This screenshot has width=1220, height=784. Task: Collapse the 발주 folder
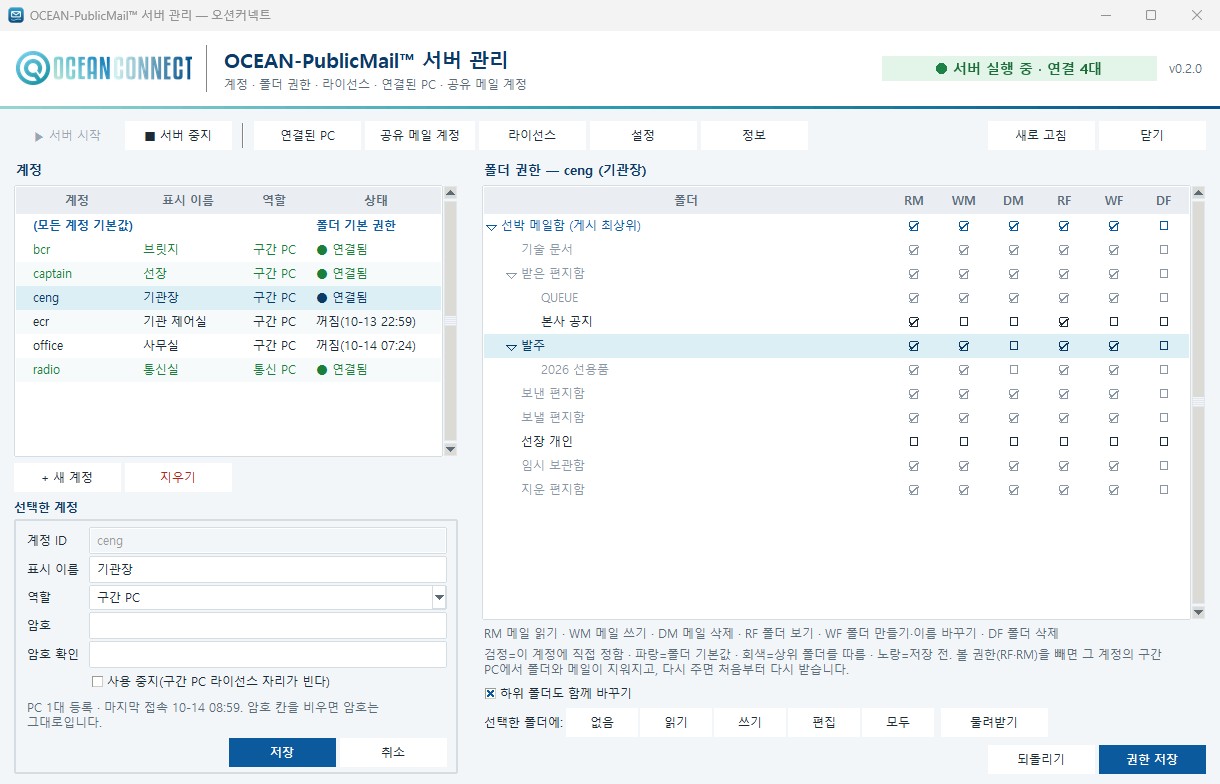click(x=512, y=346)
